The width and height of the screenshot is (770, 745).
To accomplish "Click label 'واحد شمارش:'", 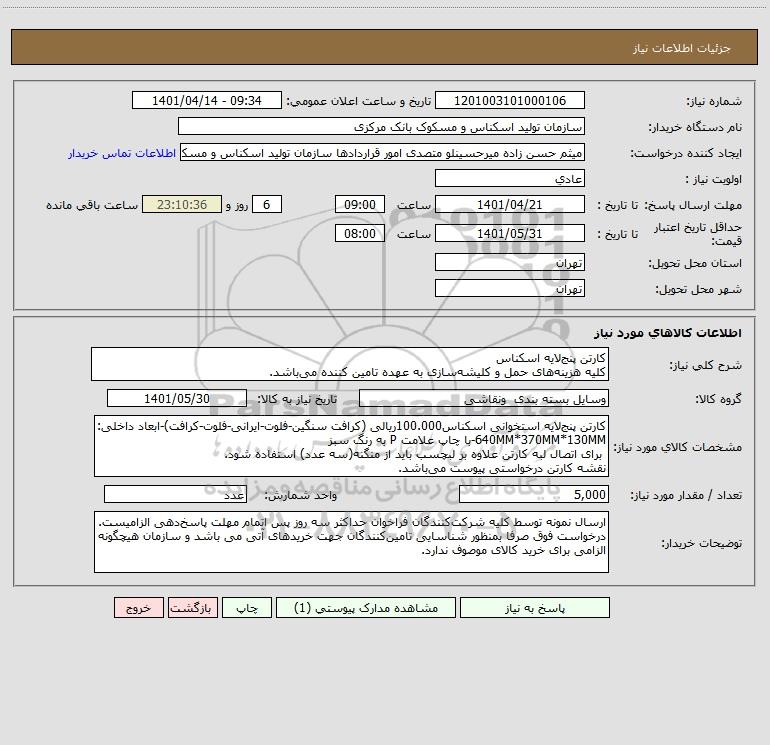I will 301,496.
